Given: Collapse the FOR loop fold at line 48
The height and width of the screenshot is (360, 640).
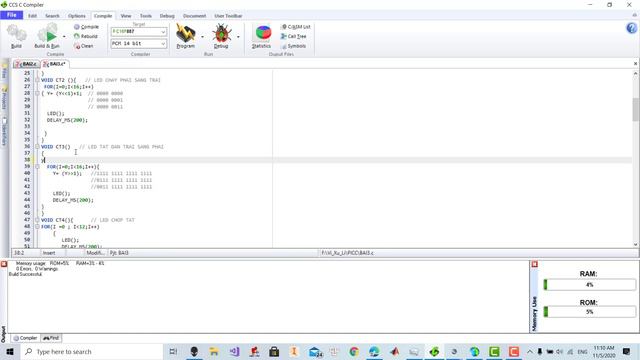Looking at the screenshot, I should point(37,227).
